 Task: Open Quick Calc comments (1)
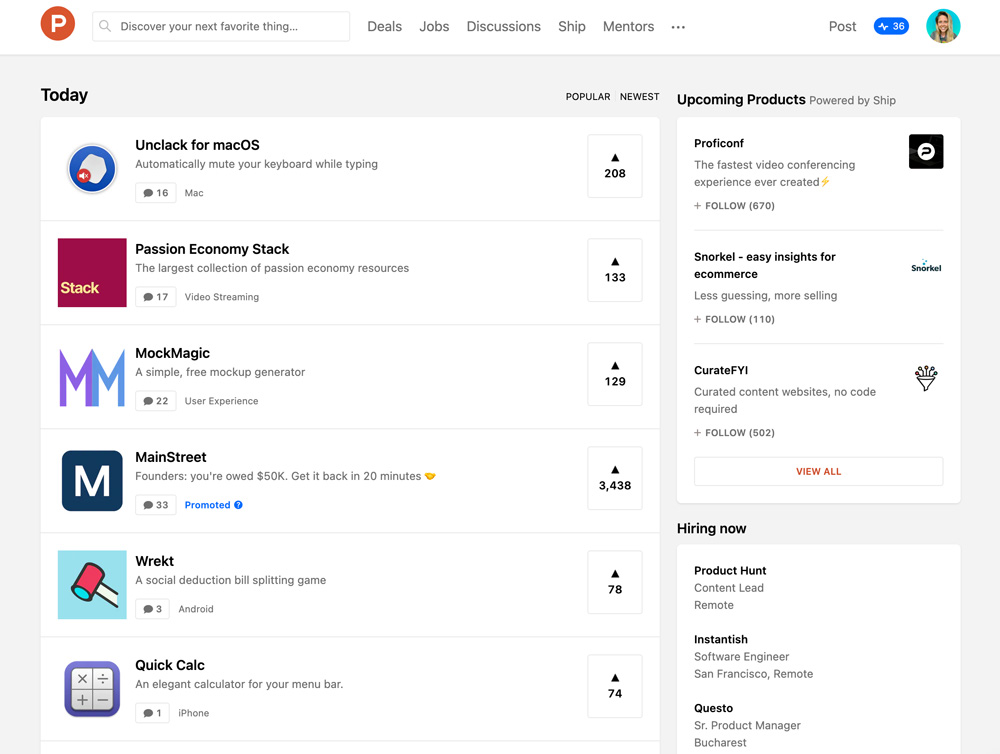pos(152,713)
